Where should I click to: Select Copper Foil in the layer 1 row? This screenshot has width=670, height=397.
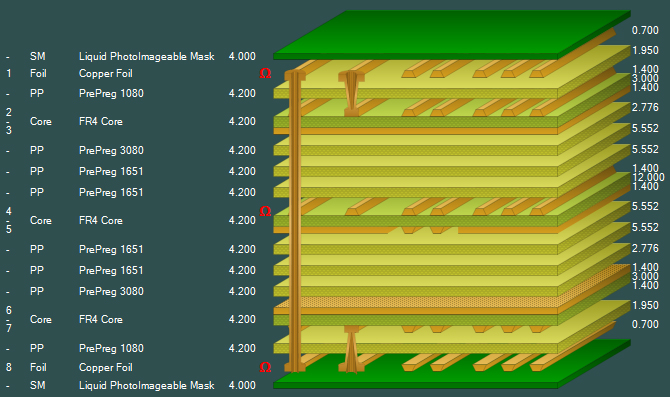click(x=106, y=74)
